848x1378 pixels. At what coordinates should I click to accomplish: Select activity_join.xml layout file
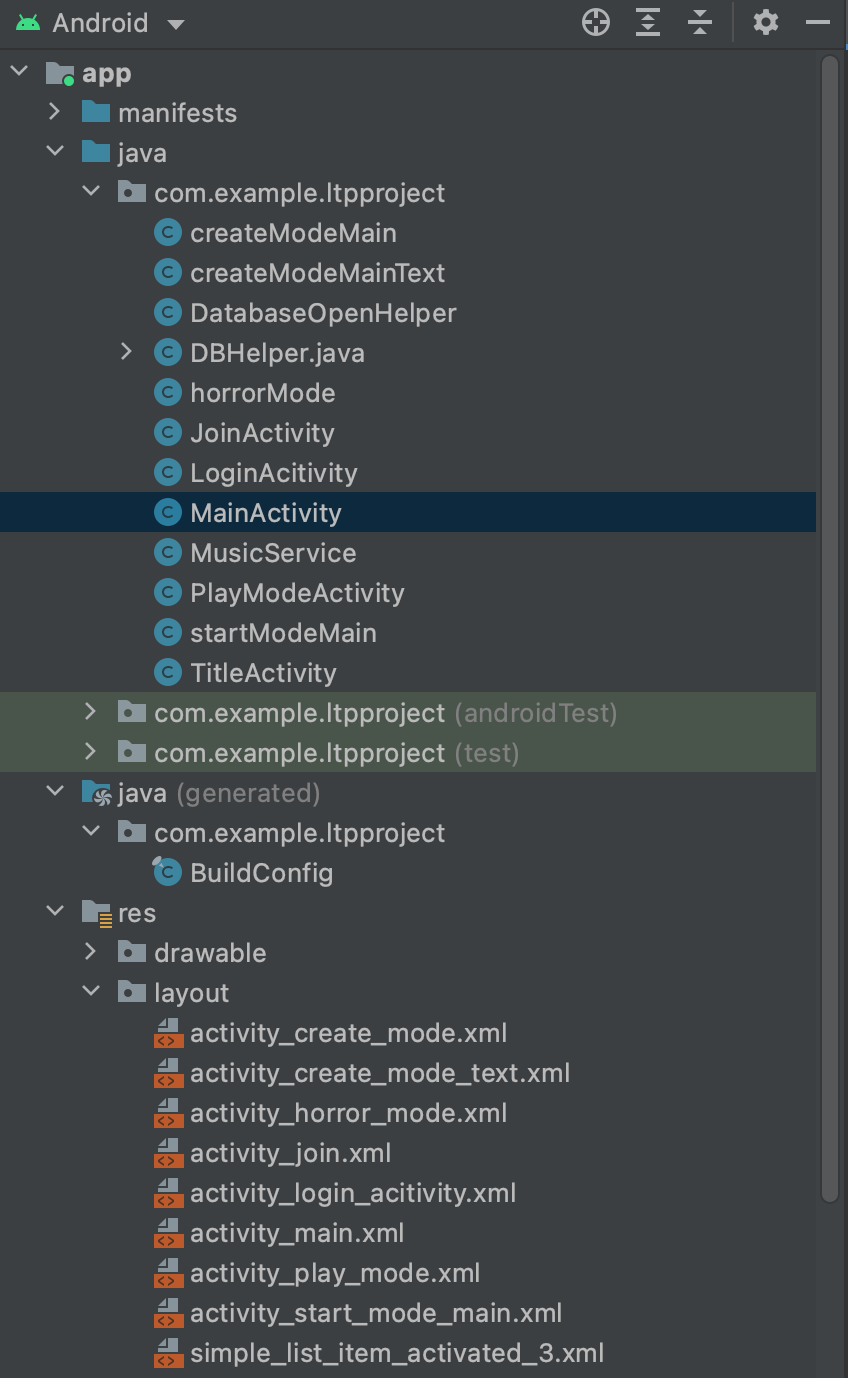[x=290, y=1153]
